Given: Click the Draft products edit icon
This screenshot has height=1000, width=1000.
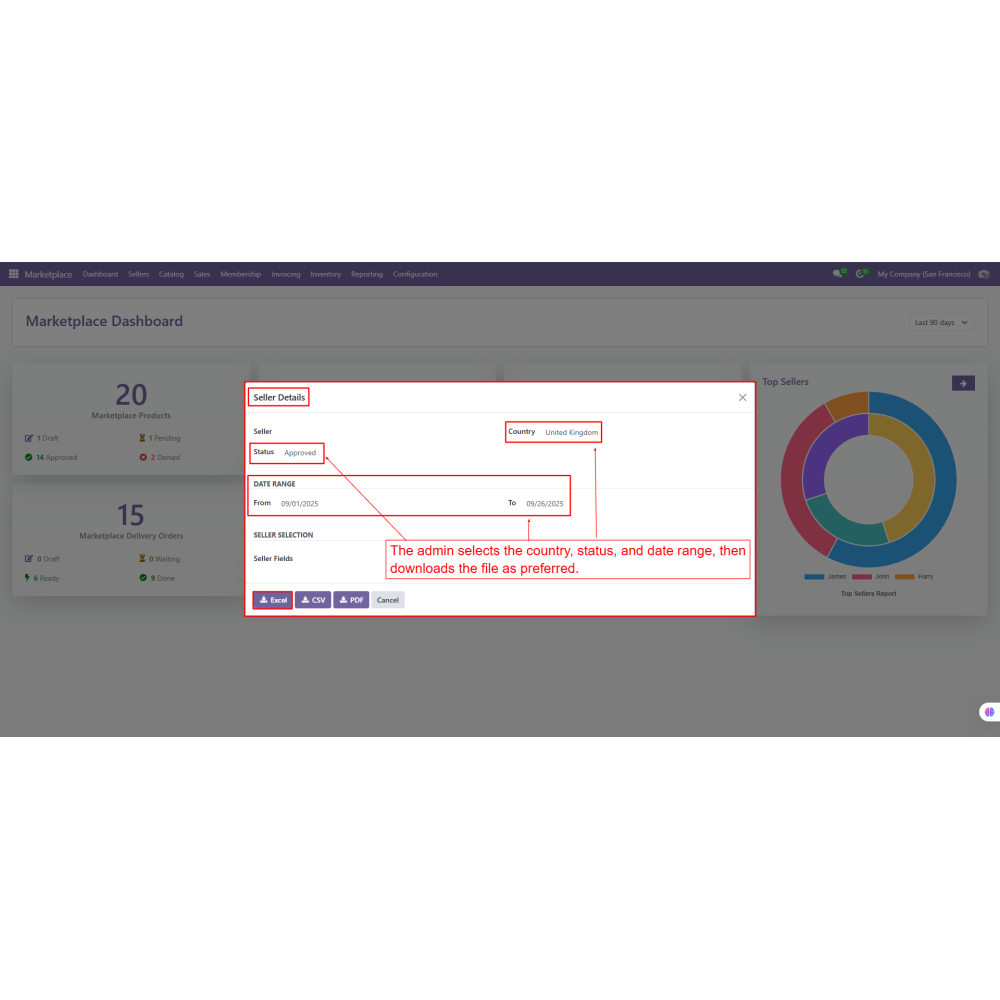Looking at the screenshot, I should pyautogui.click(x=29, y=438).
